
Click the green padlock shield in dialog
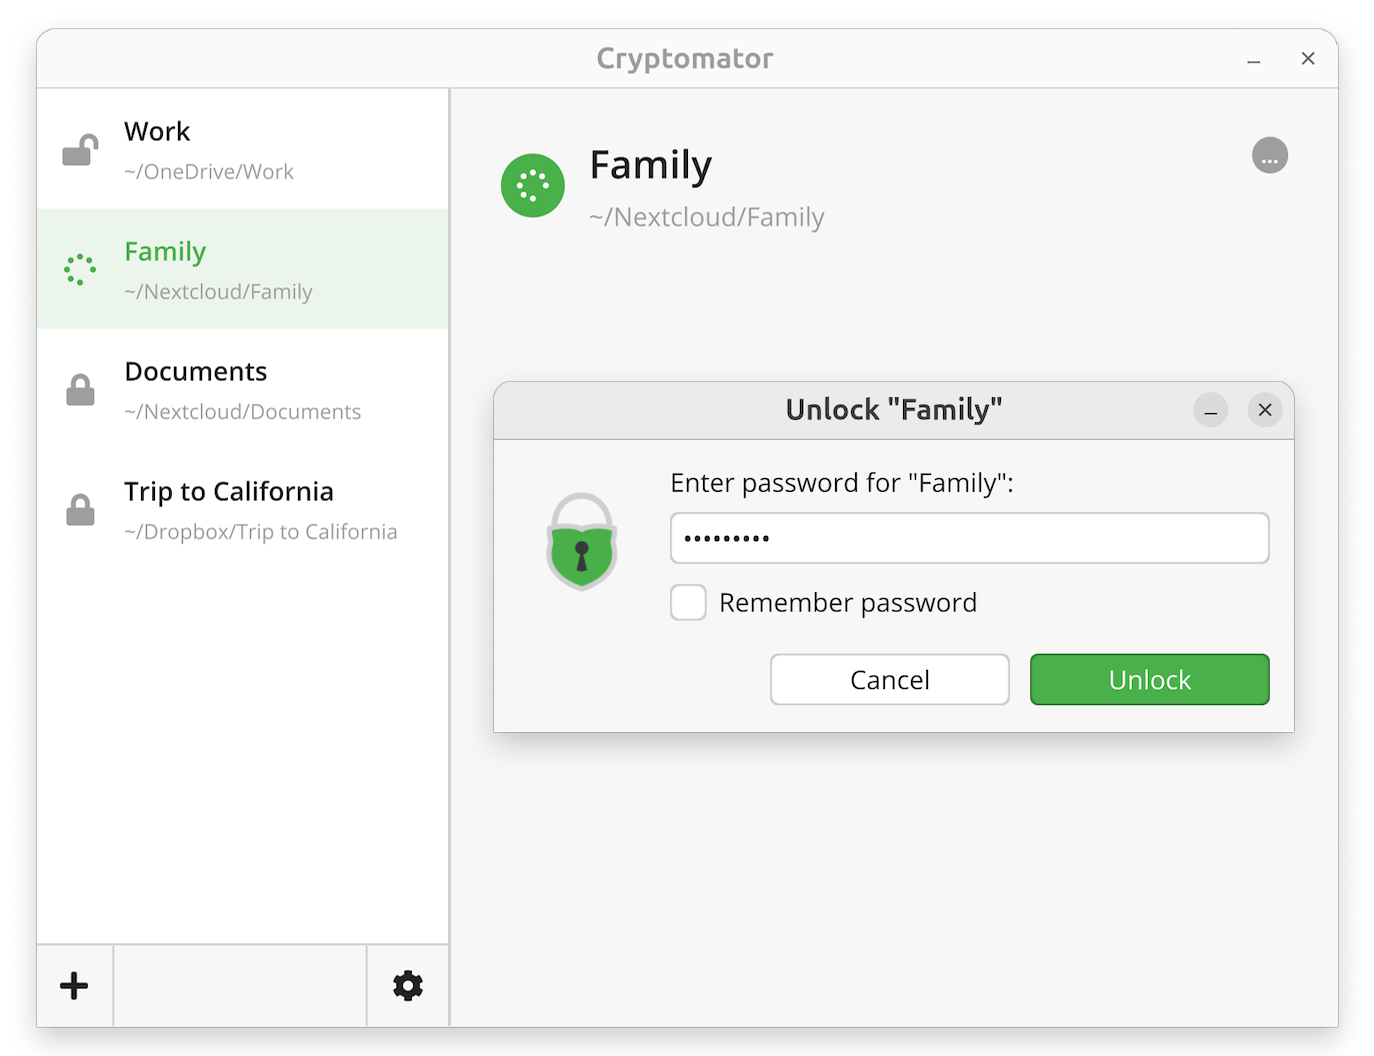[581, 541]
